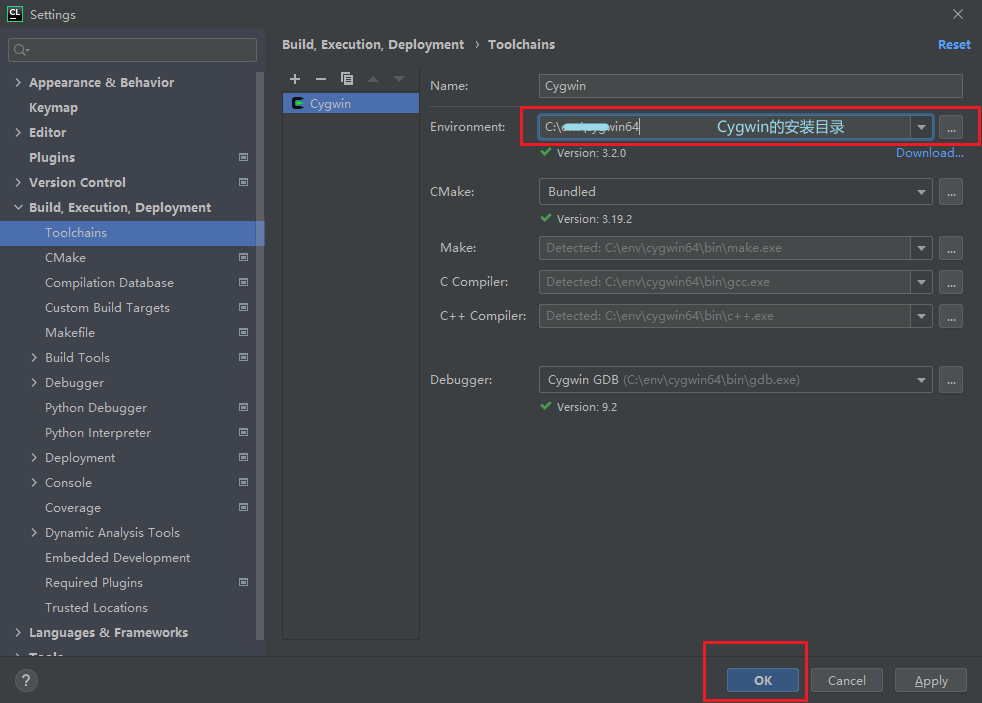Move the toolchain down in the list

click(x=399, y=79)
